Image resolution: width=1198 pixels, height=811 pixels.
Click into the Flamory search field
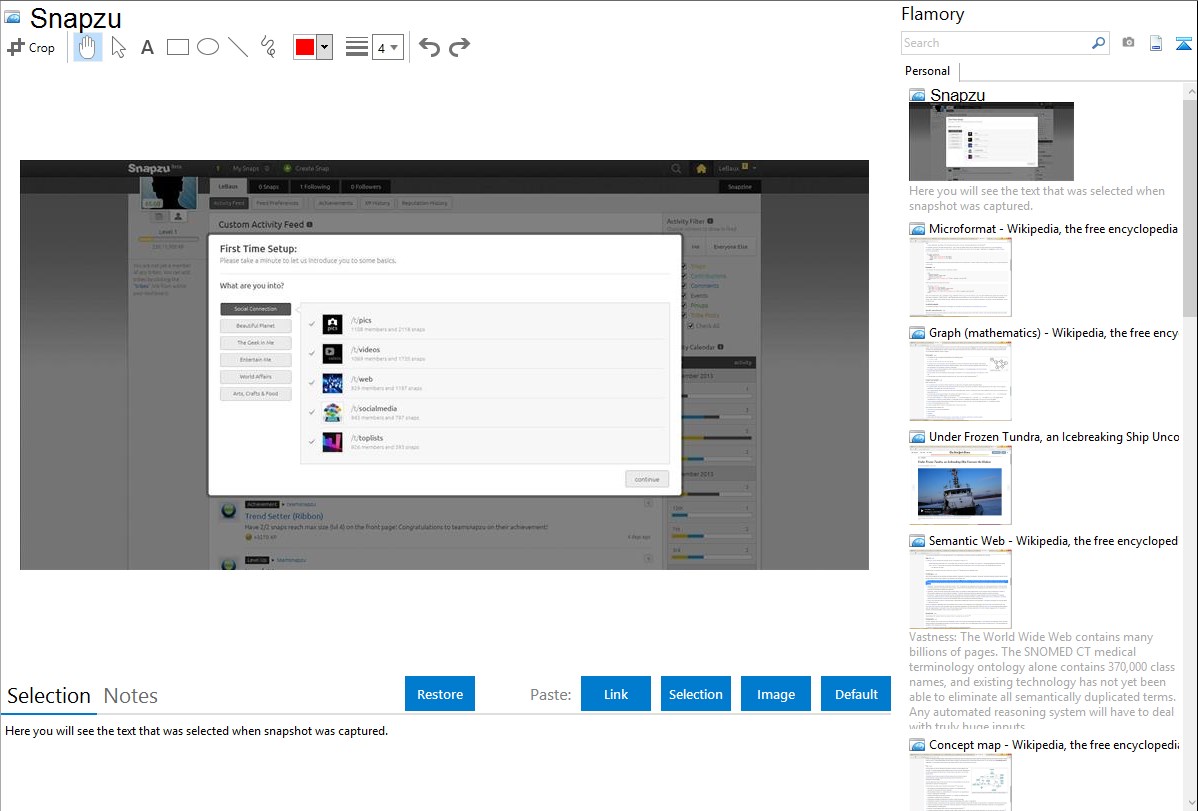[x=995, y=43]
